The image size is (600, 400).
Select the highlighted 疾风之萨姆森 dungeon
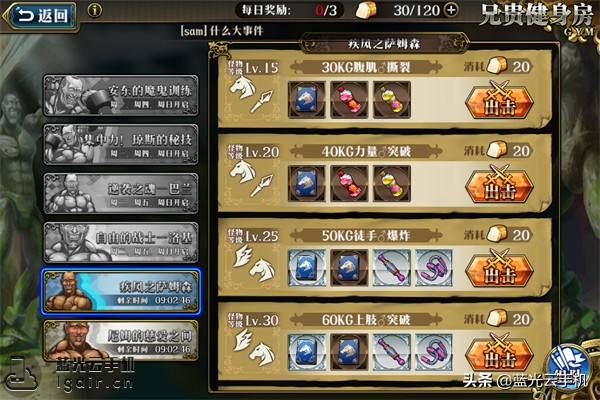pyautogui.click(x=121, y=292)
